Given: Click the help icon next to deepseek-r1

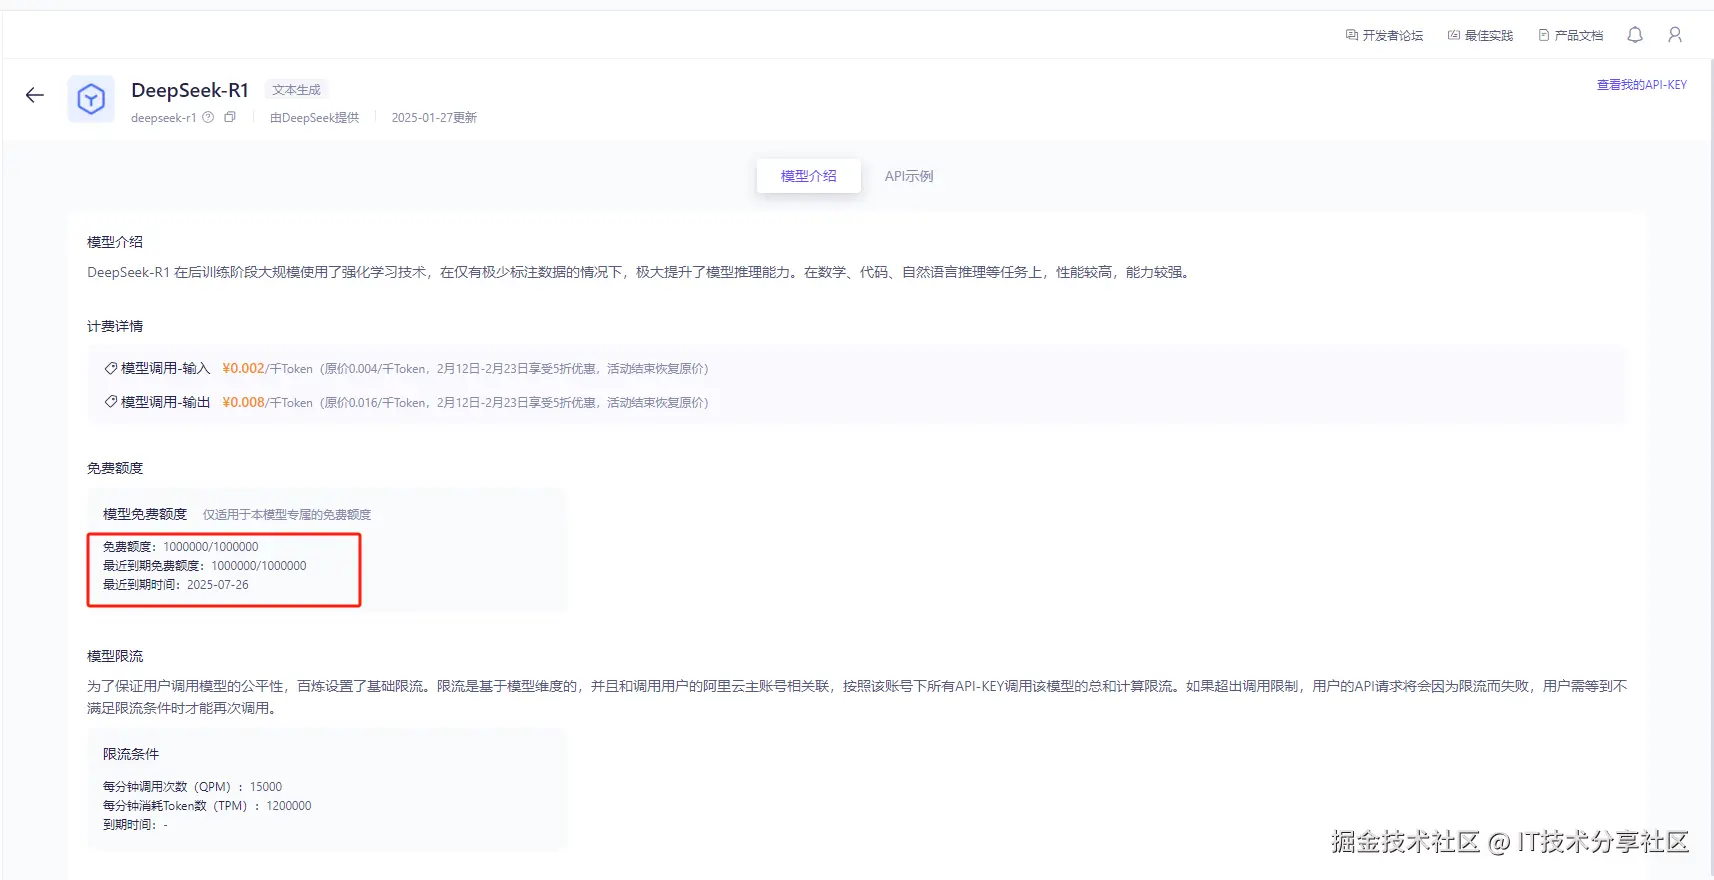Looking at the screenshot, I should pyautogui.click(x=208, y=117).
